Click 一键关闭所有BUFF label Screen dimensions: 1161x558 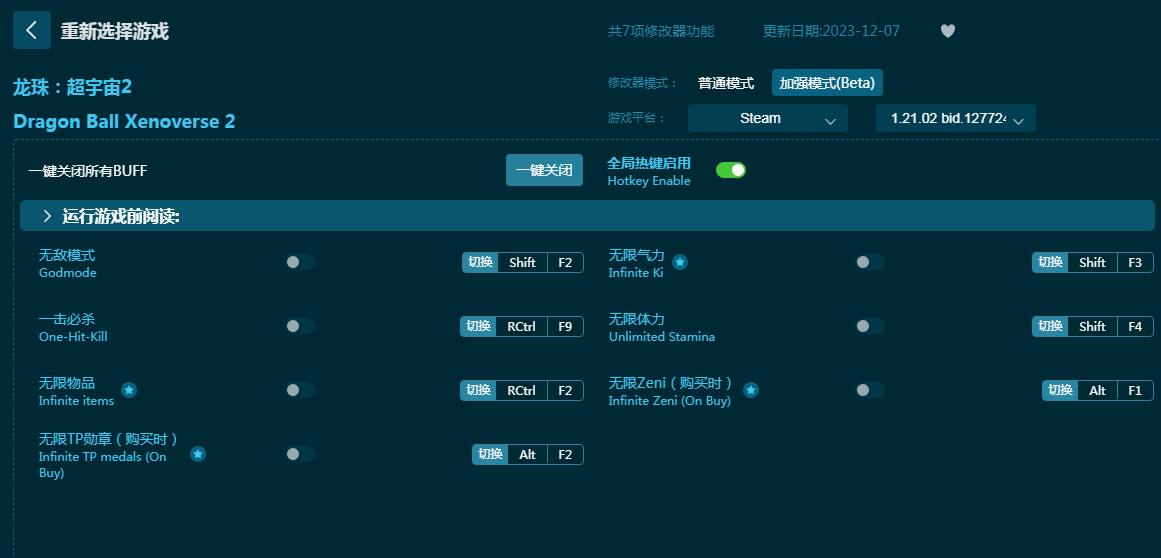tap(88, 171)
